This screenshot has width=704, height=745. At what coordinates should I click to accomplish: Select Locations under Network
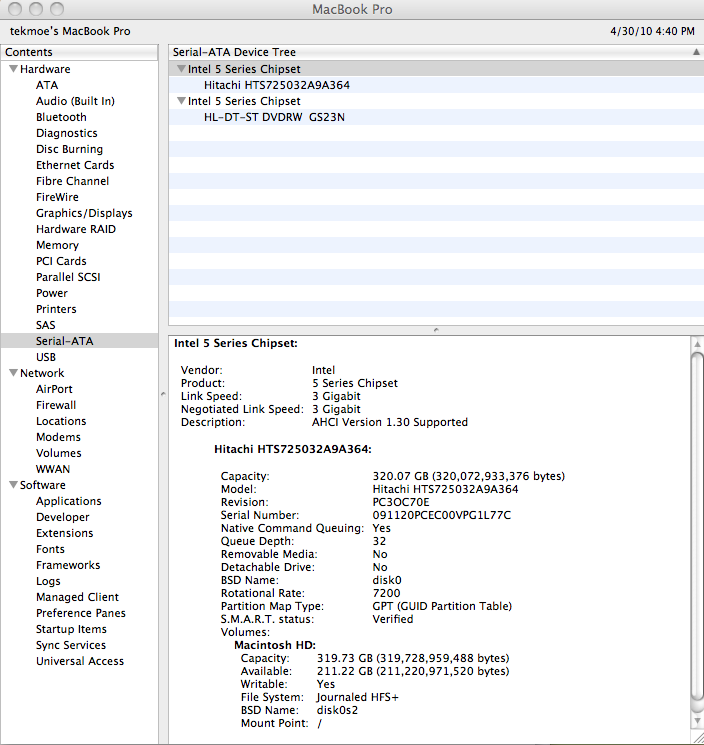(61, 421)
